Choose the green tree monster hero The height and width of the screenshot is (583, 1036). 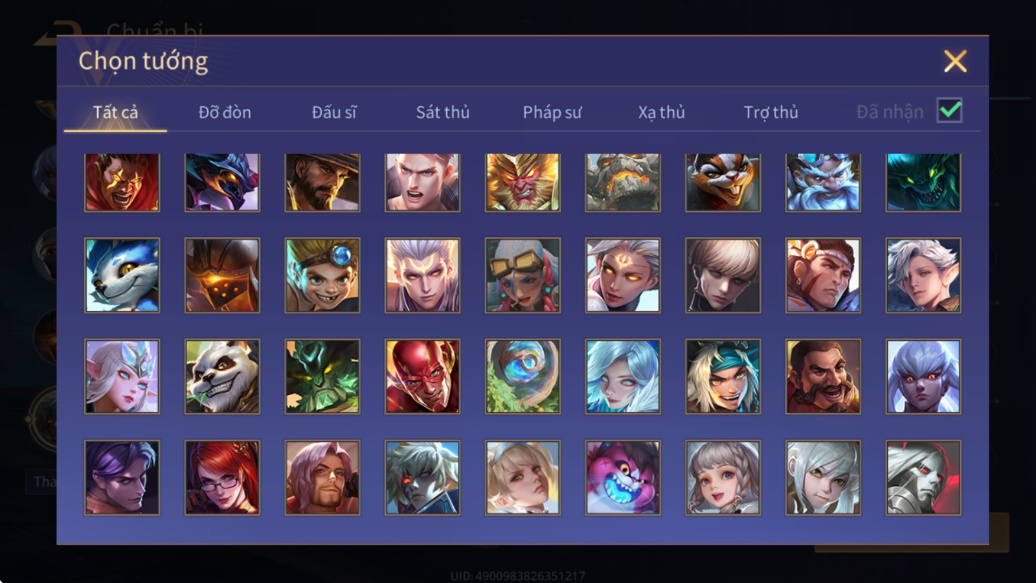[x=322, y=376]
